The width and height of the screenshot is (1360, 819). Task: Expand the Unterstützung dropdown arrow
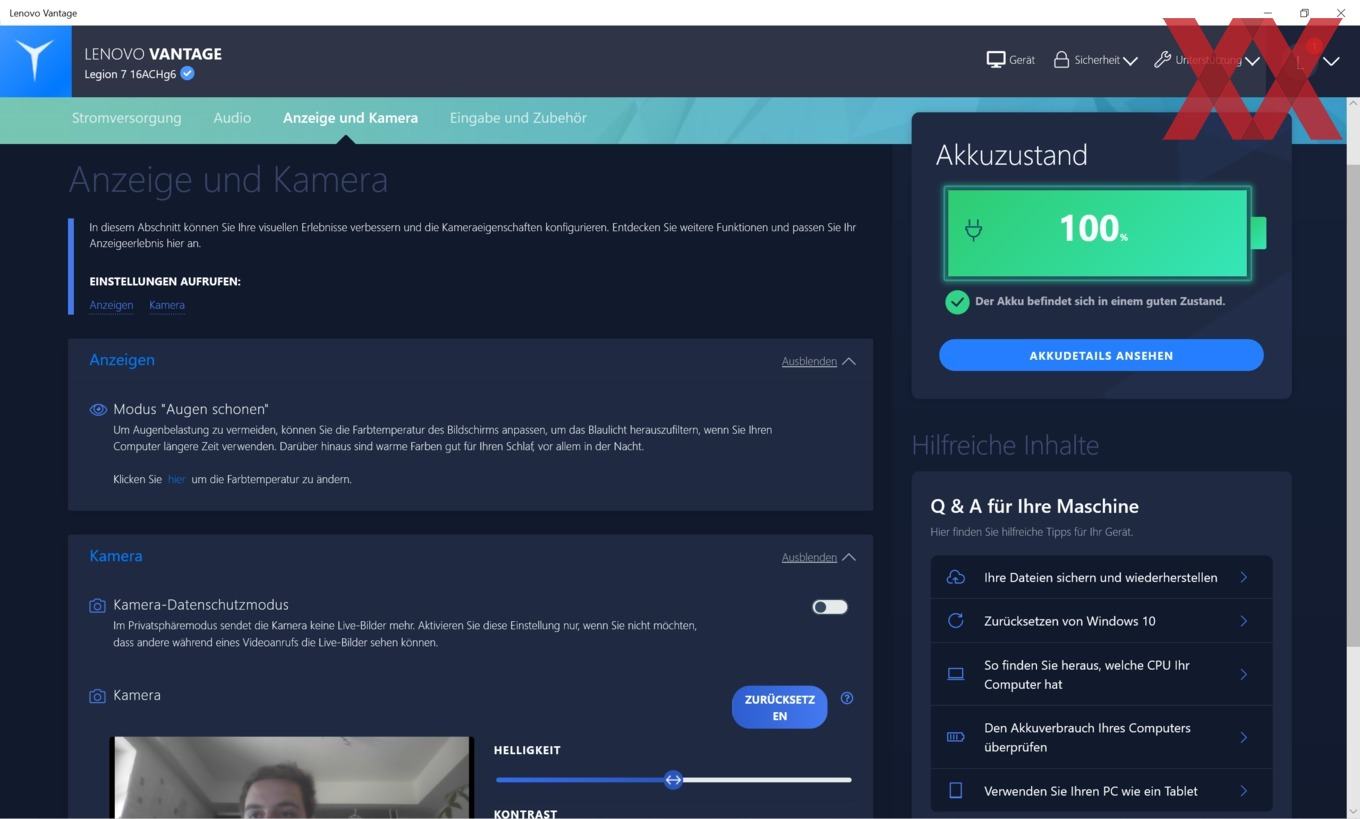(1252, 61)
